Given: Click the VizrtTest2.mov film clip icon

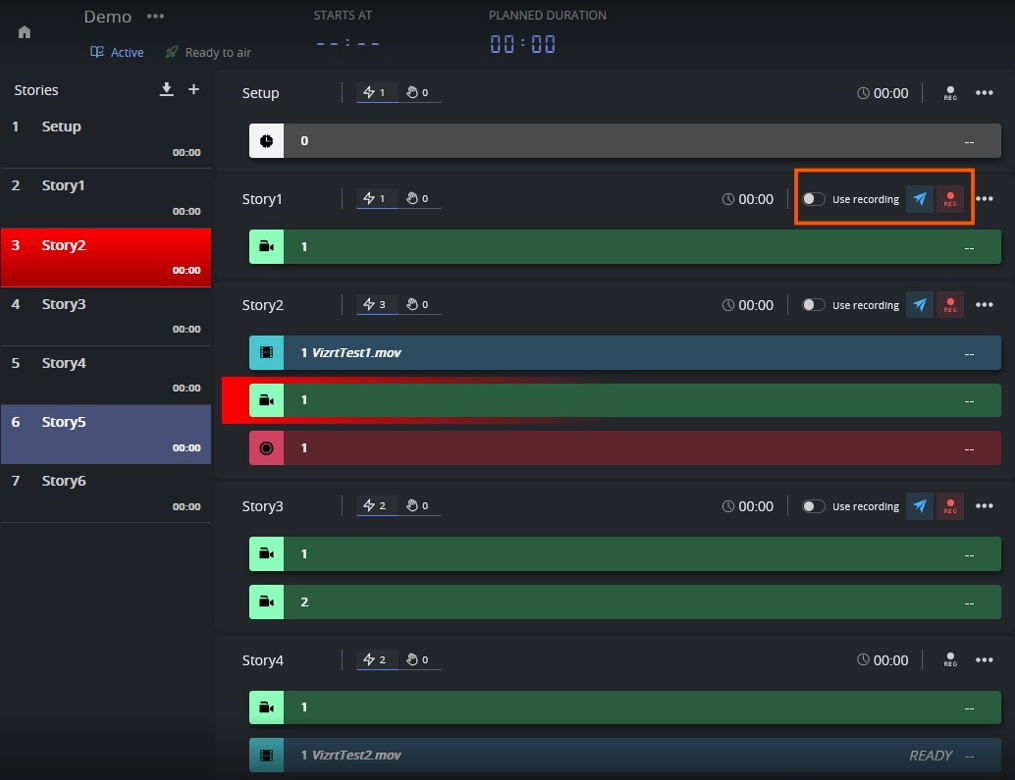Looking at the screenshot, I should point(266,755).
